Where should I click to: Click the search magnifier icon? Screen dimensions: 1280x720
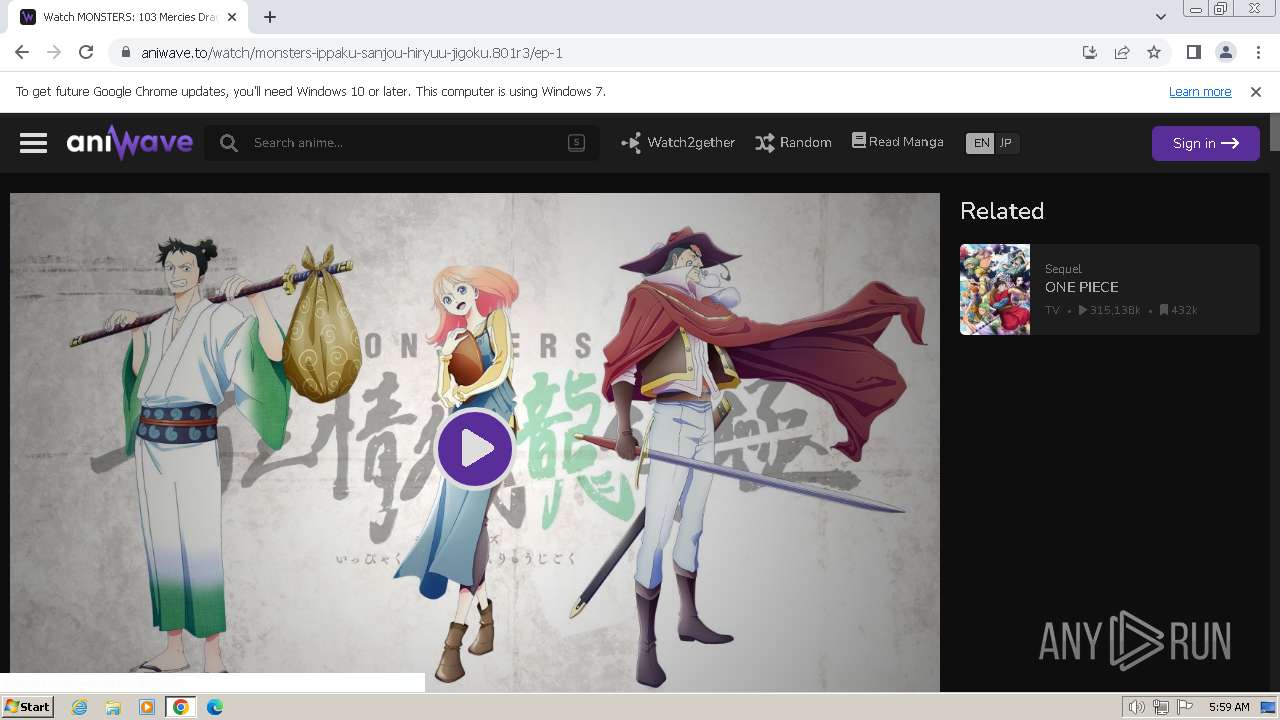[x=229, y=143]
